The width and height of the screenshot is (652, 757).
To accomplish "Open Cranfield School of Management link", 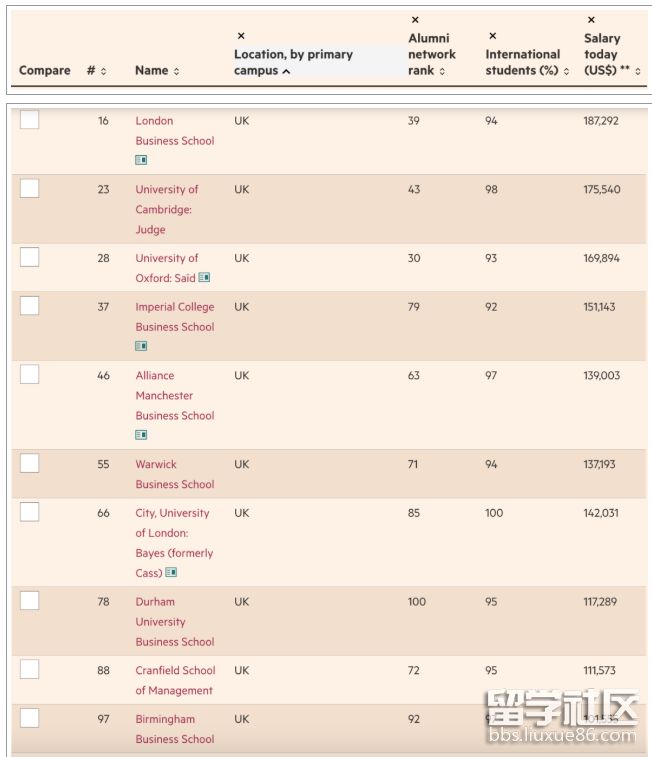I will 175,680.
